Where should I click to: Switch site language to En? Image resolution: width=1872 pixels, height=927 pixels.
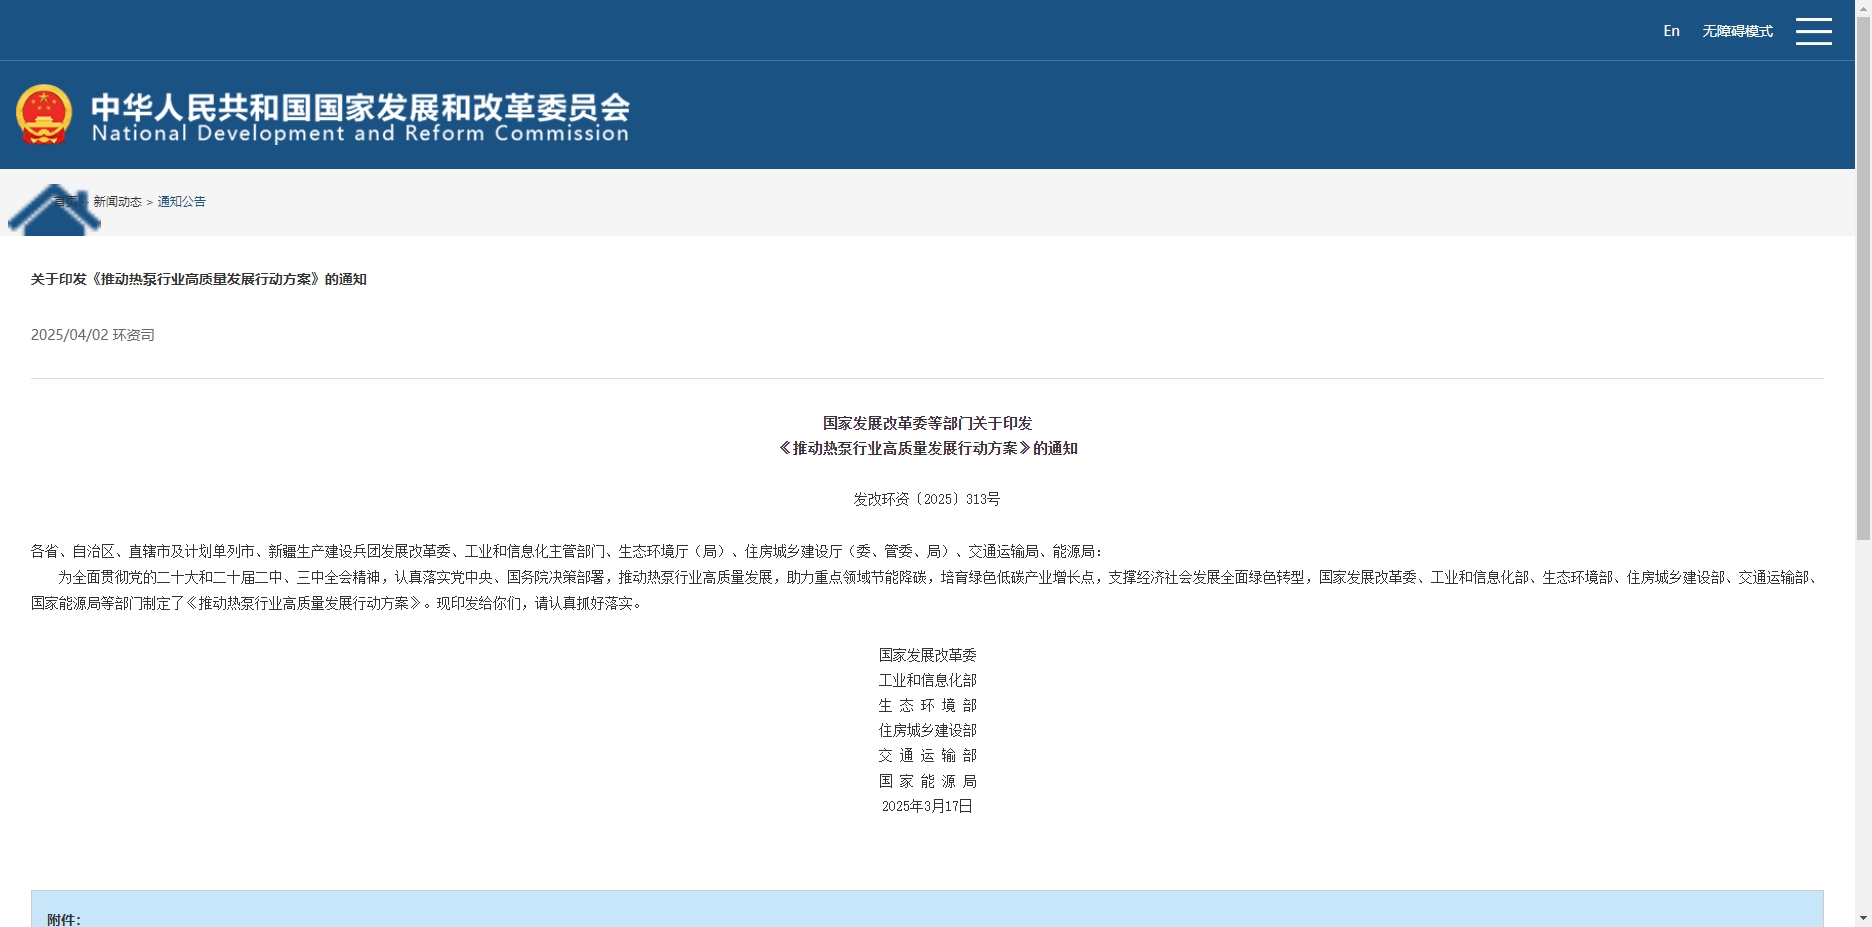1671,31
